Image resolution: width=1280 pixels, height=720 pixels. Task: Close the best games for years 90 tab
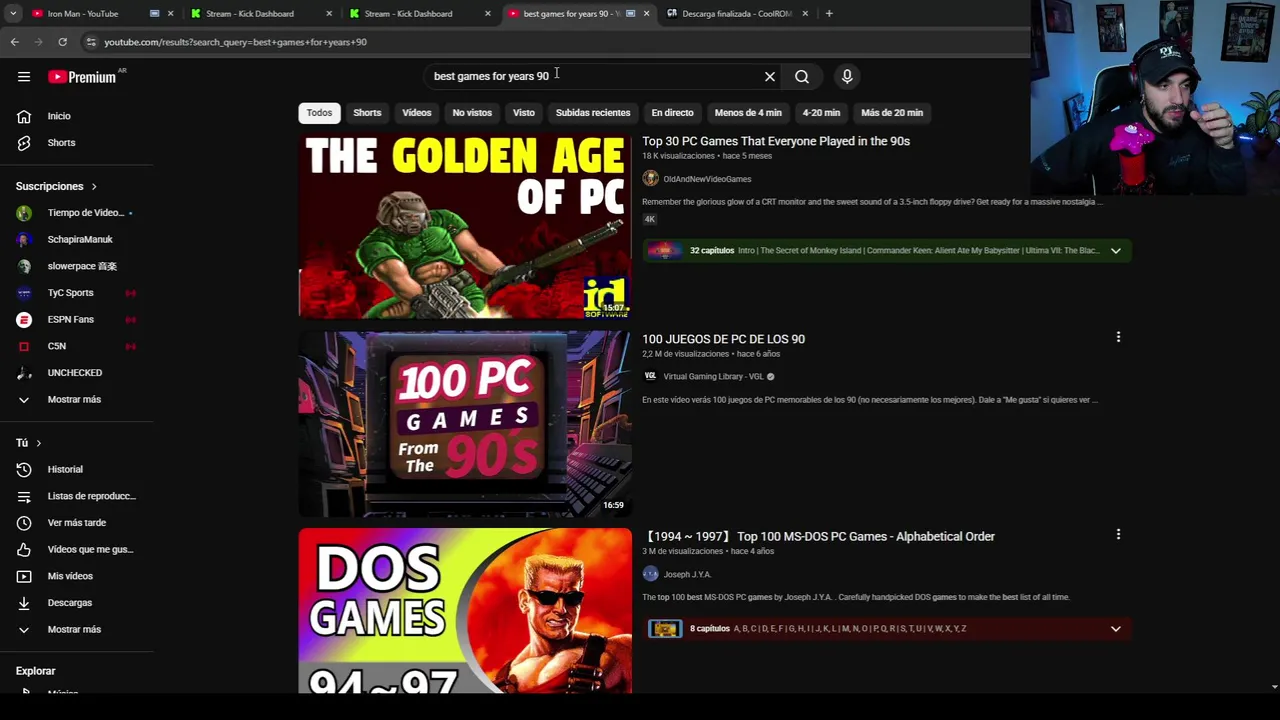click(646, 13)
